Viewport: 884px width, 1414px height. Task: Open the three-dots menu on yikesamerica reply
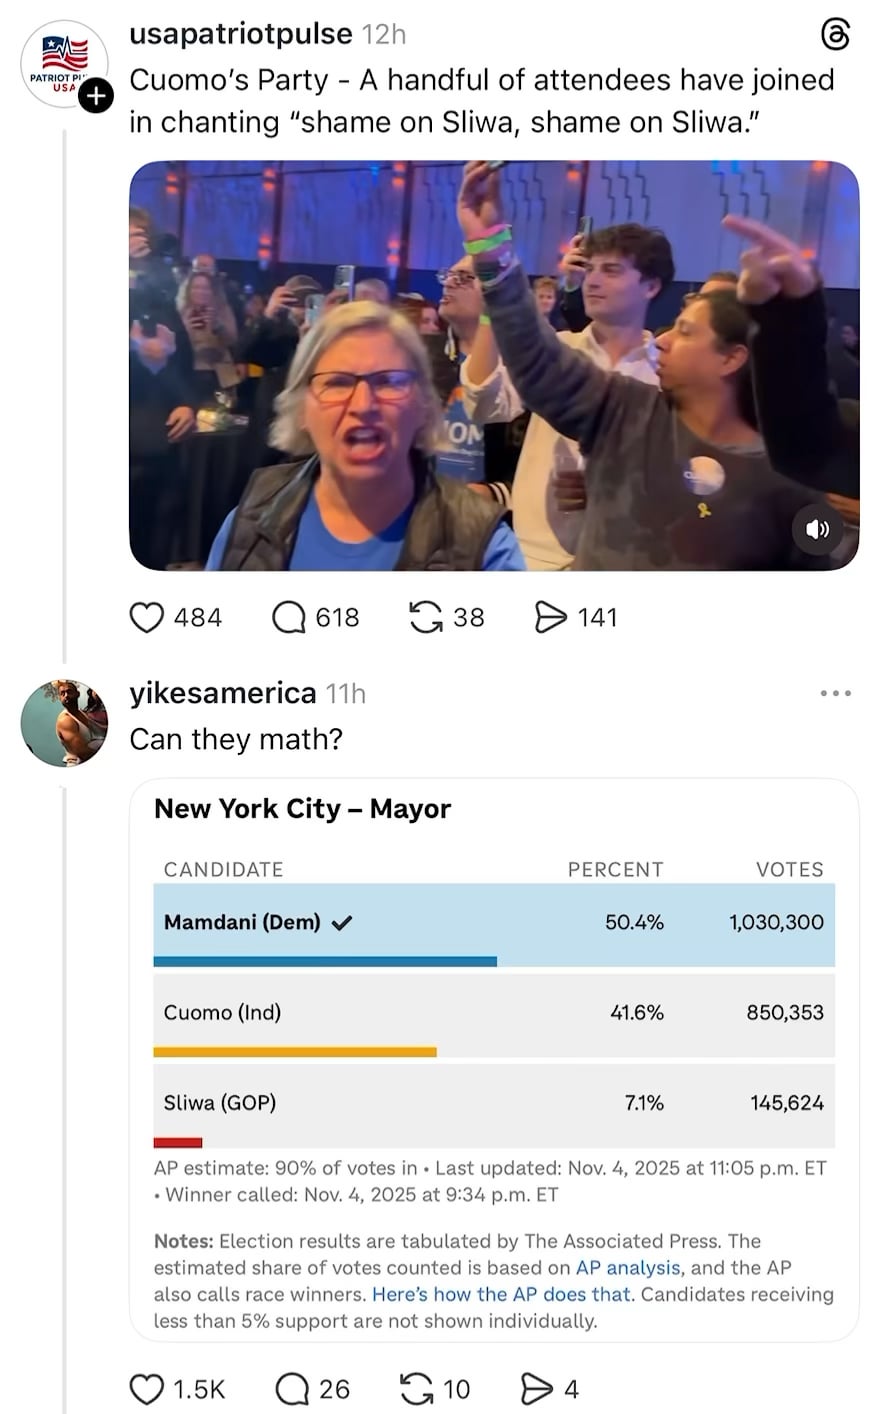835,693
